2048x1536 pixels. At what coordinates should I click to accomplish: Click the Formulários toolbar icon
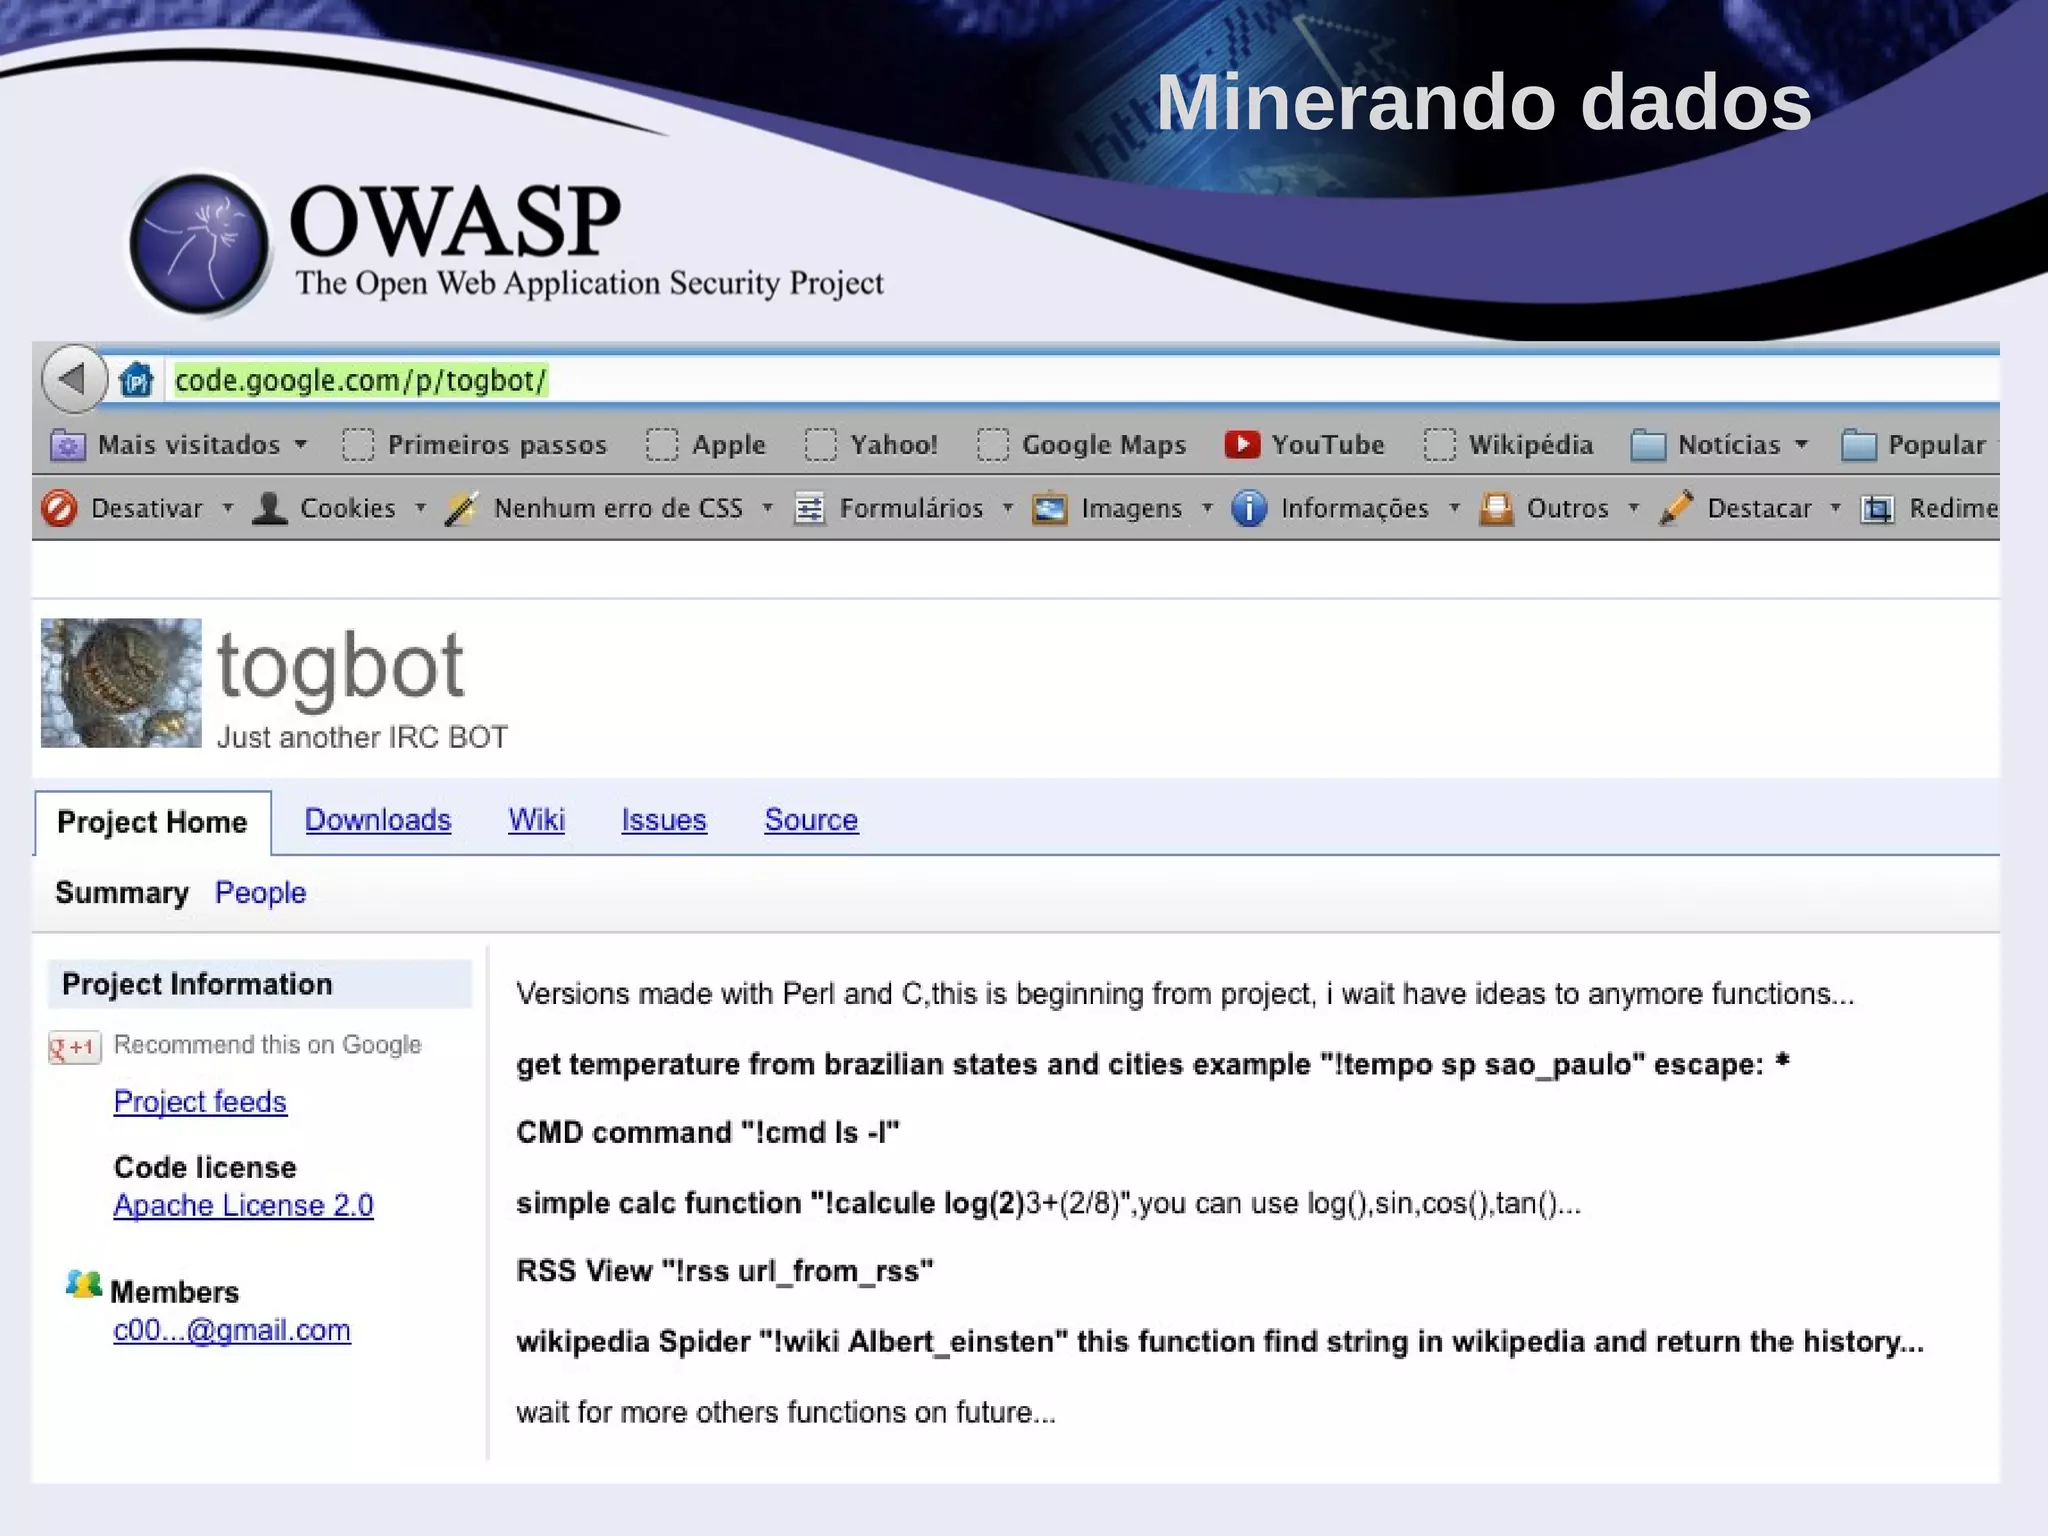point(808,509)
